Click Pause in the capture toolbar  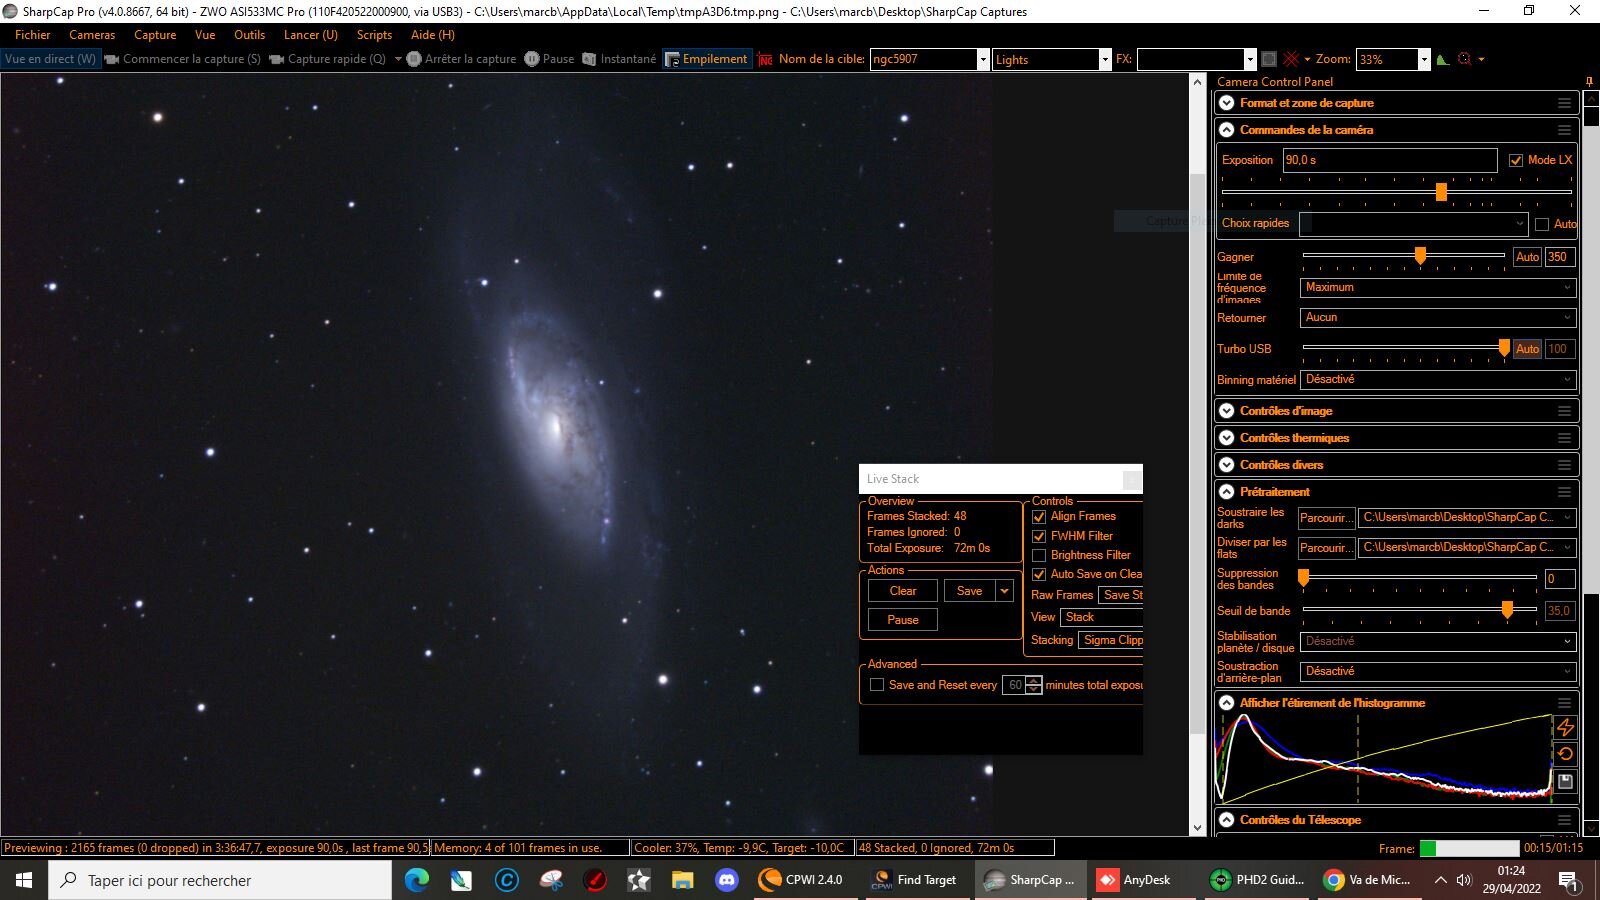(550, 59)
